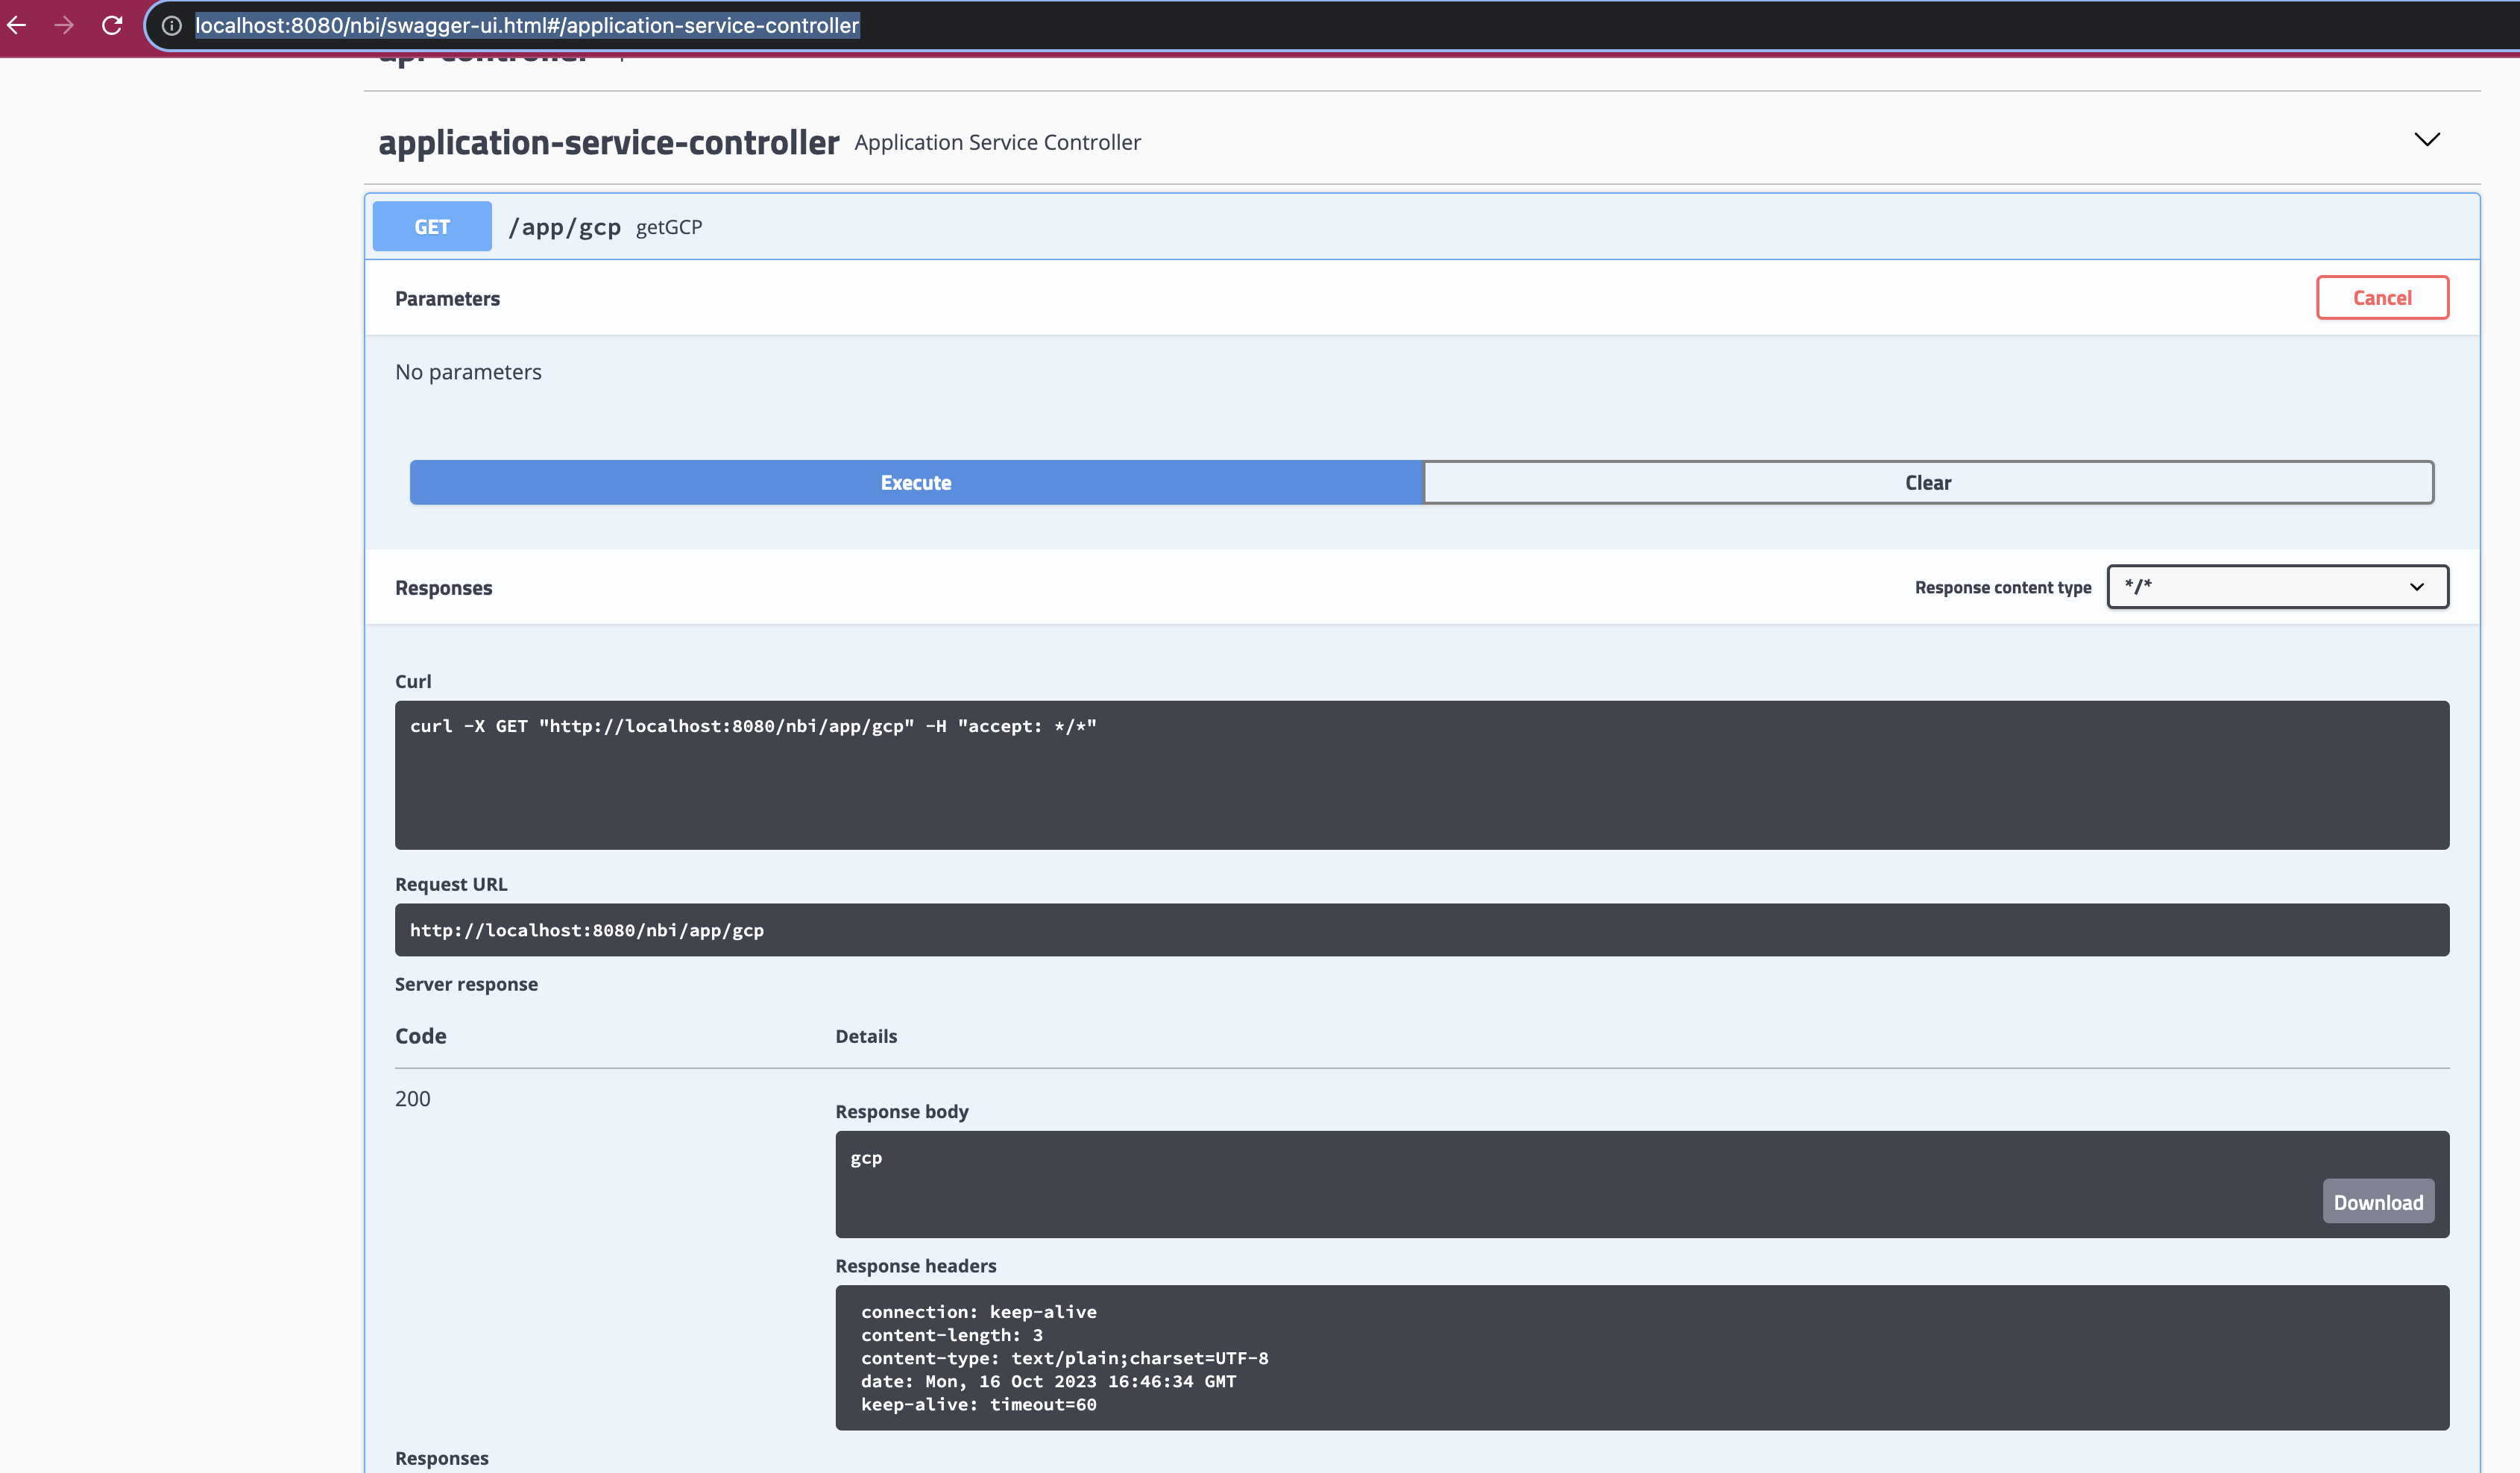Clear the executed request results
Screen dimensions: 2520x1473
click(1927, 482)
